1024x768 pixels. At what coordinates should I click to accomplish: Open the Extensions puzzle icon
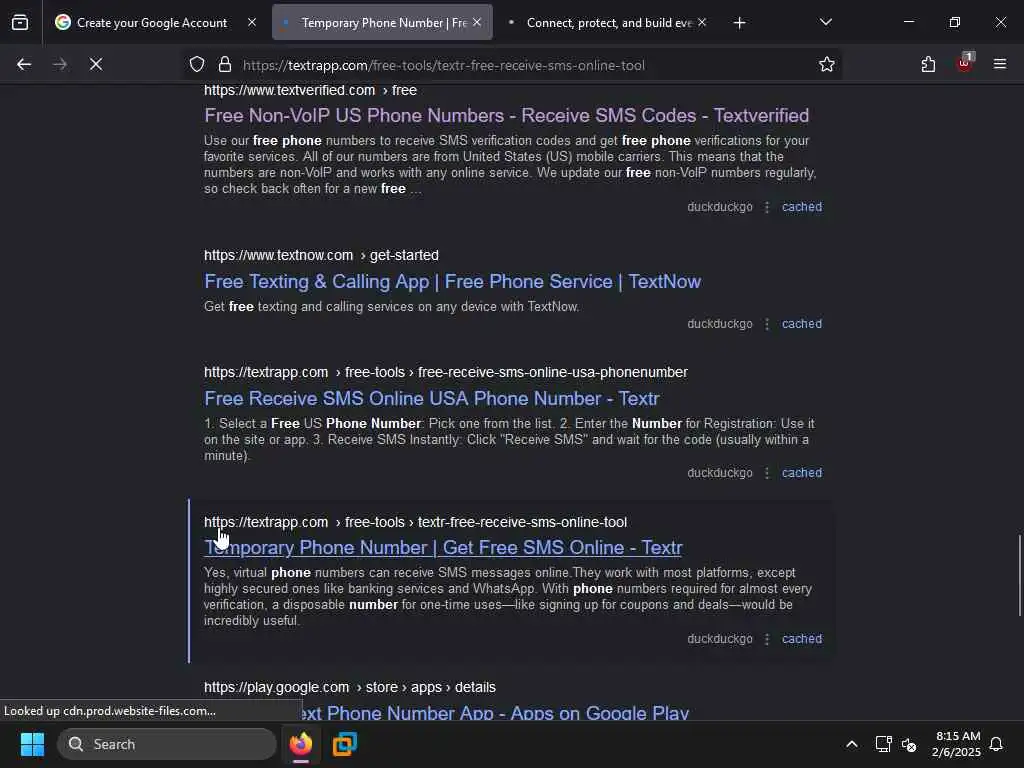928,65
